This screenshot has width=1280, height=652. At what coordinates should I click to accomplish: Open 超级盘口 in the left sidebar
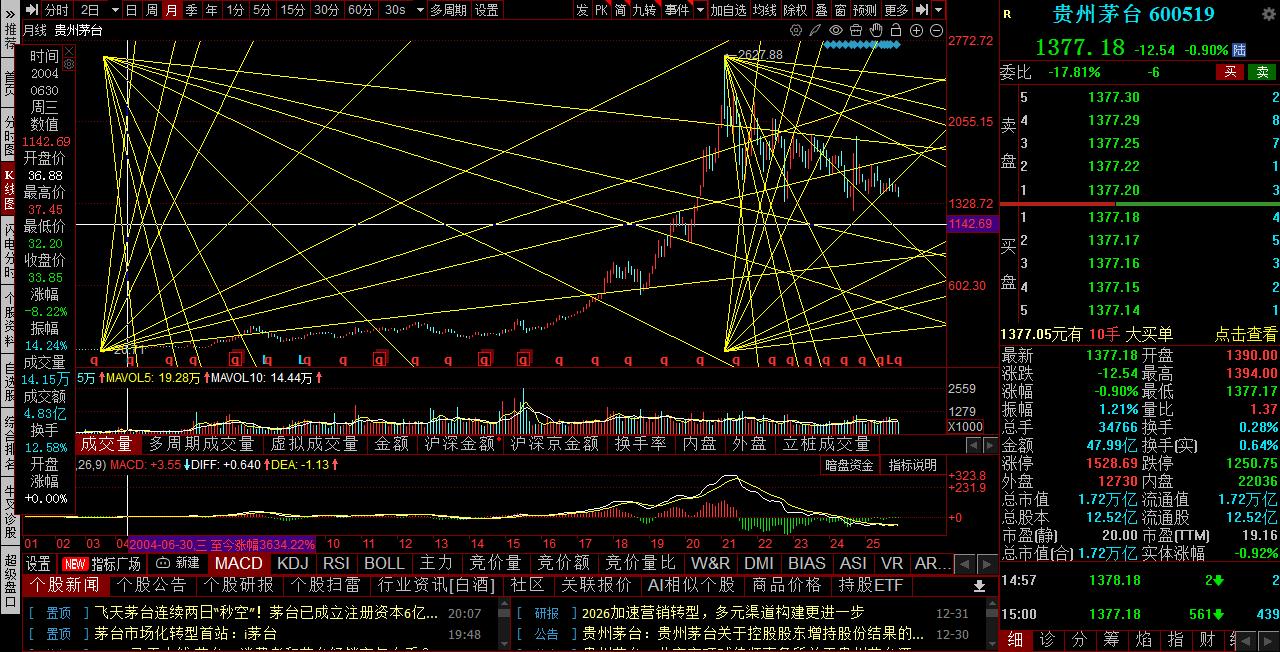[10, 582]
